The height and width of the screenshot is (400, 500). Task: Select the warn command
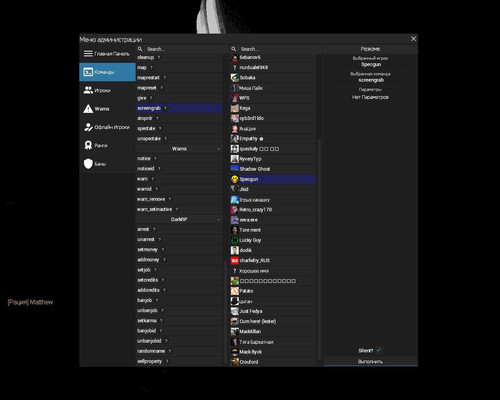[179, 179]
